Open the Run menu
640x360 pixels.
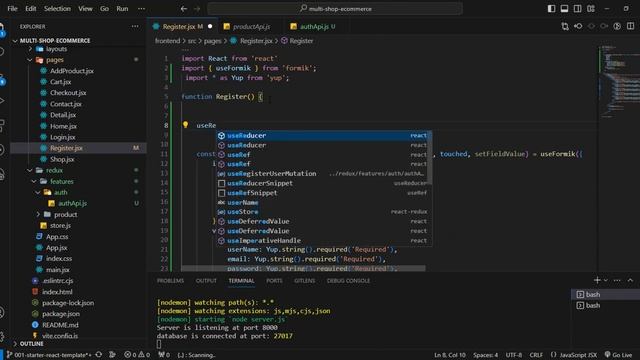pyautogui.click(x=122, y=9)
